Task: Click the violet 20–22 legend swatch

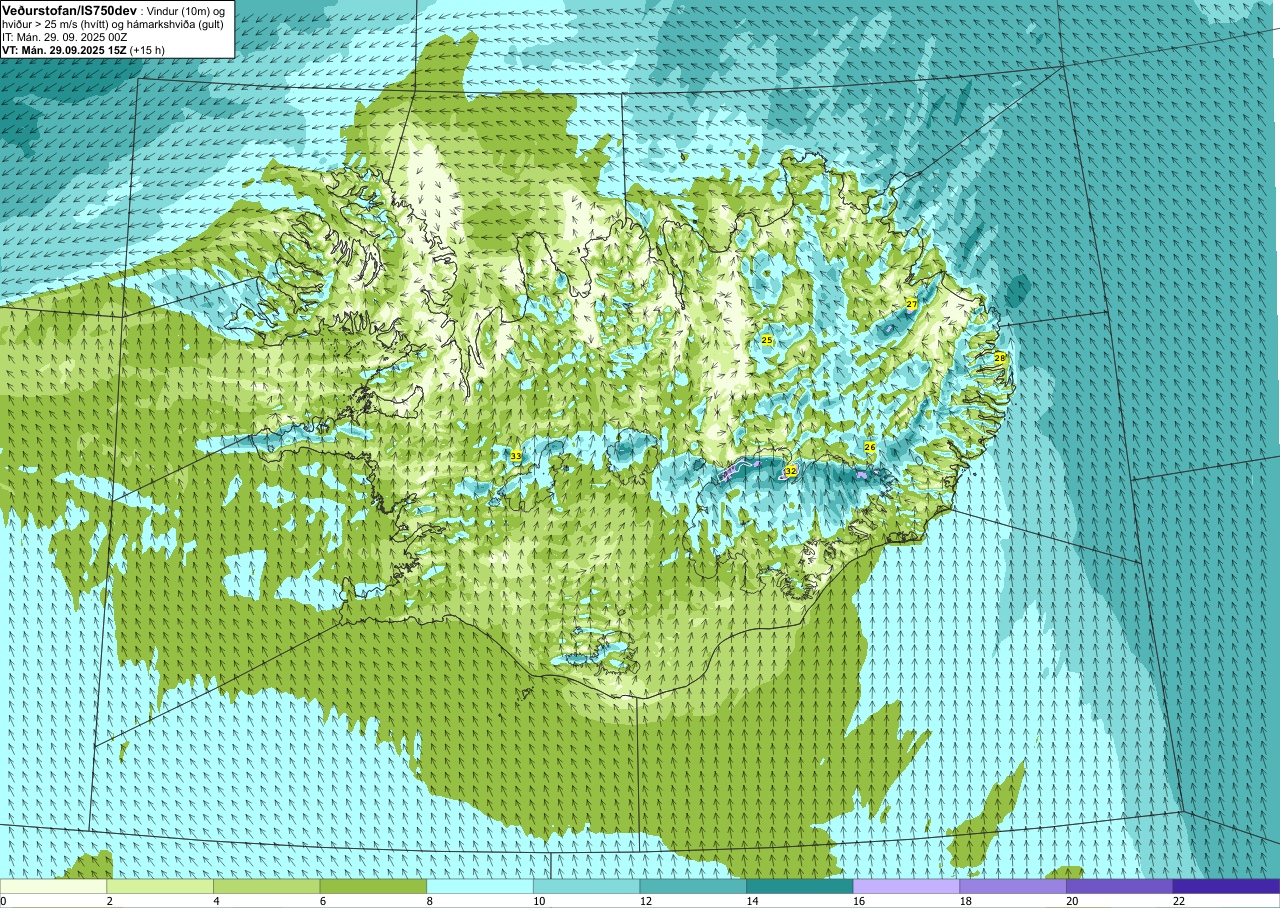Action: 1120,886
